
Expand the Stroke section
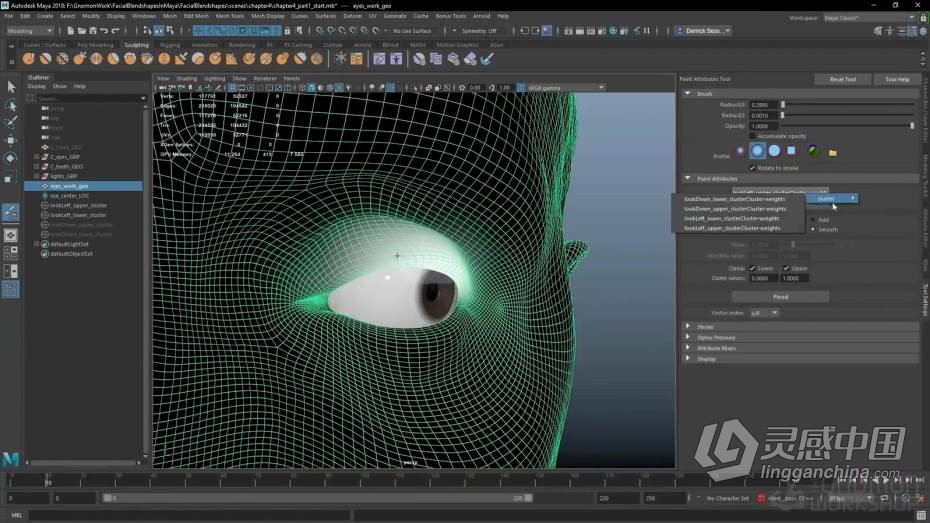687,327
